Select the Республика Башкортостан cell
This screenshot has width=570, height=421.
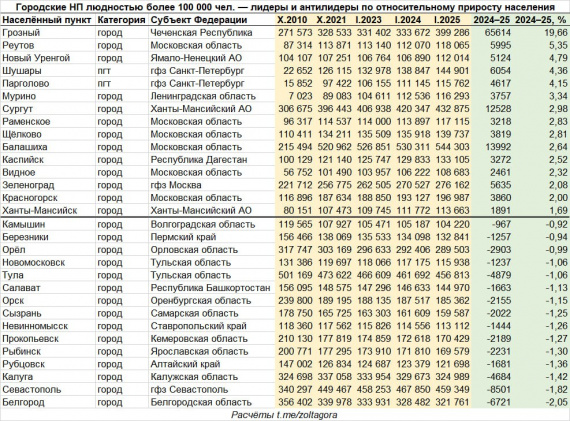click(x=210, y=288)
